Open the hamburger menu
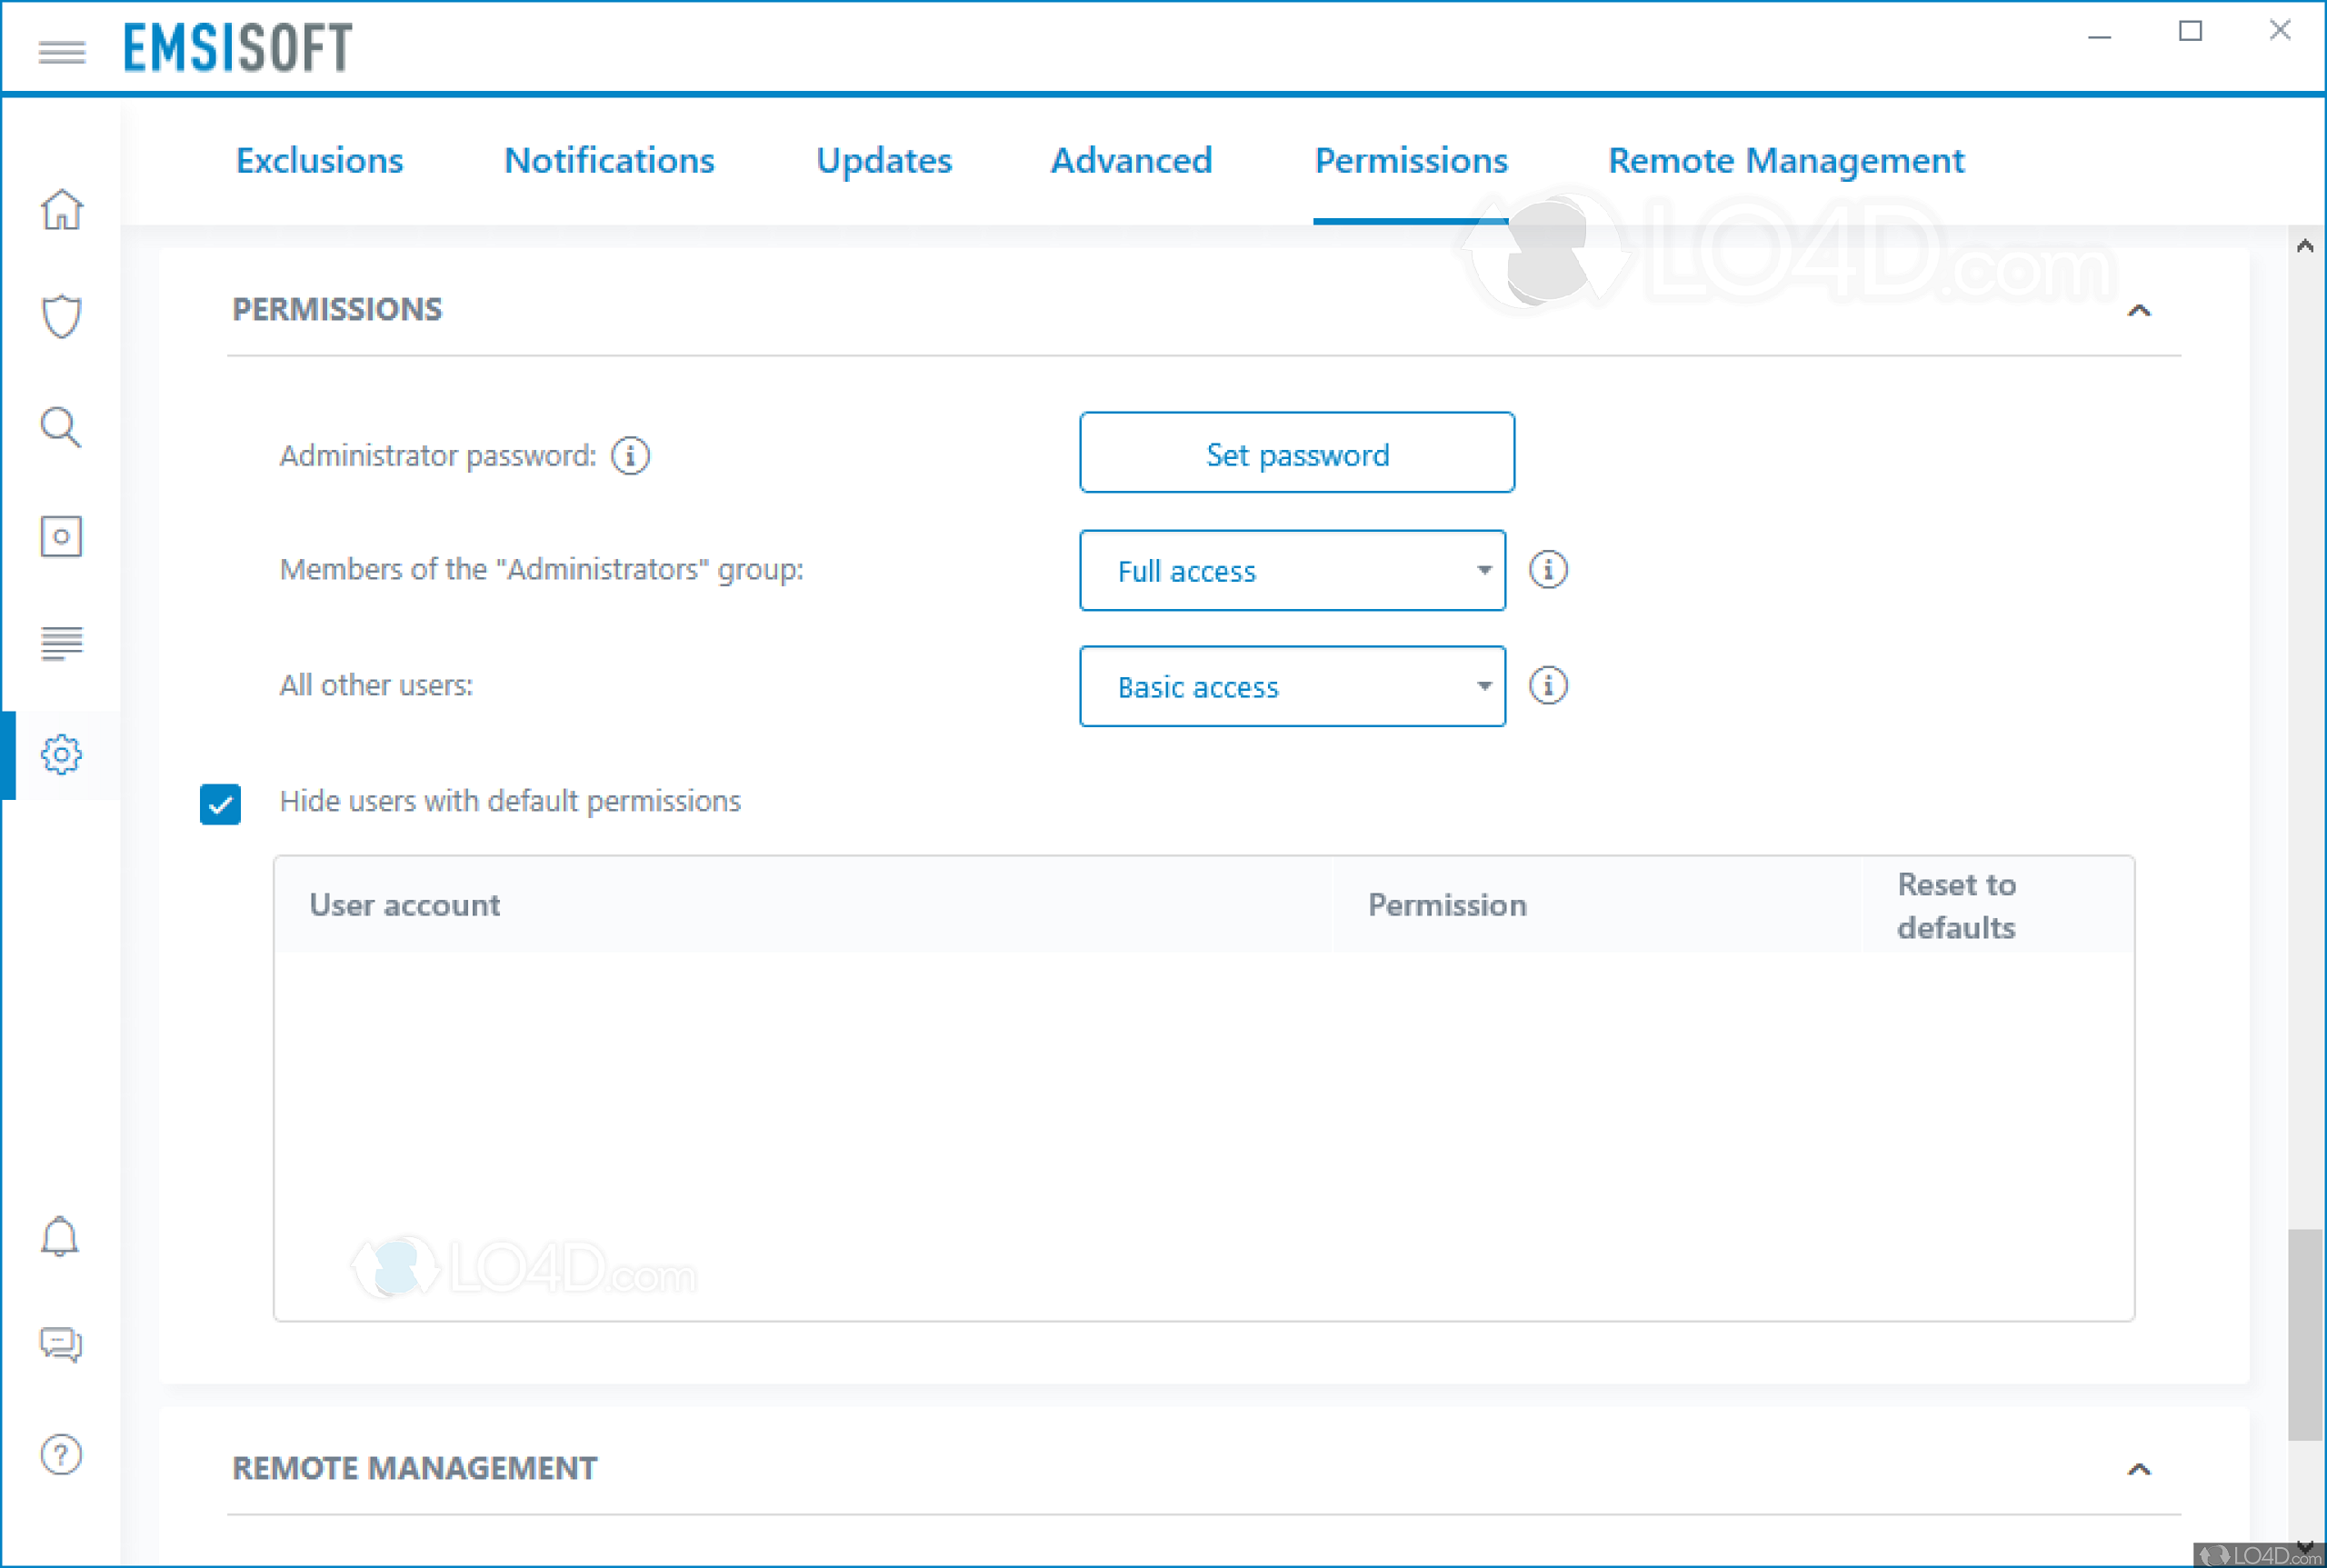 pos(61,52)
